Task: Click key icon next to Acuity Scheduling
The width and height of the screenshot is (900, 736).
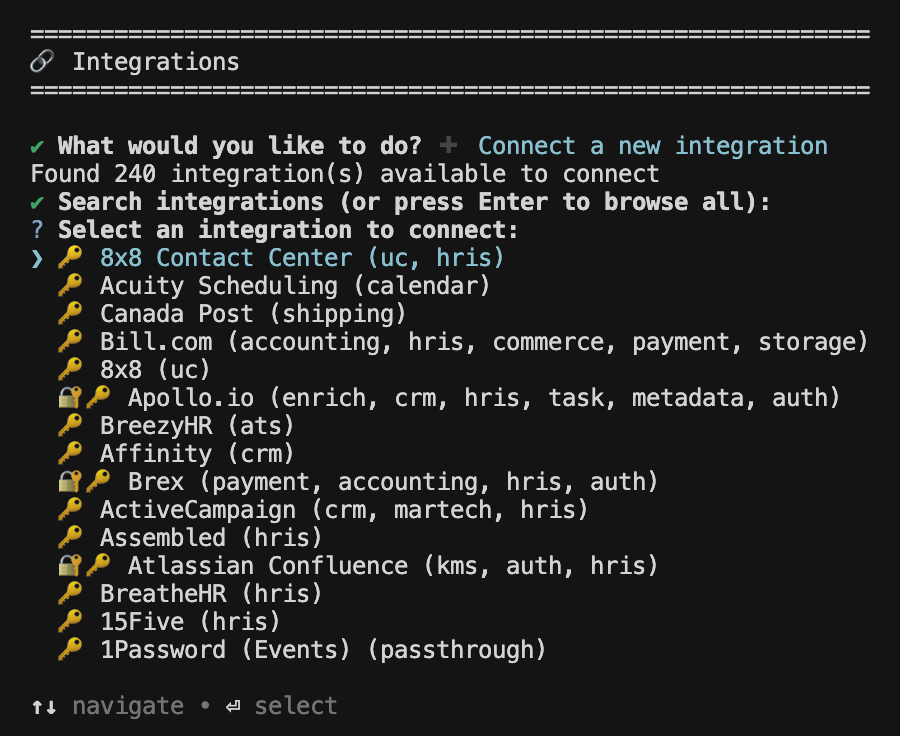Action: click(x=70, y=285)
